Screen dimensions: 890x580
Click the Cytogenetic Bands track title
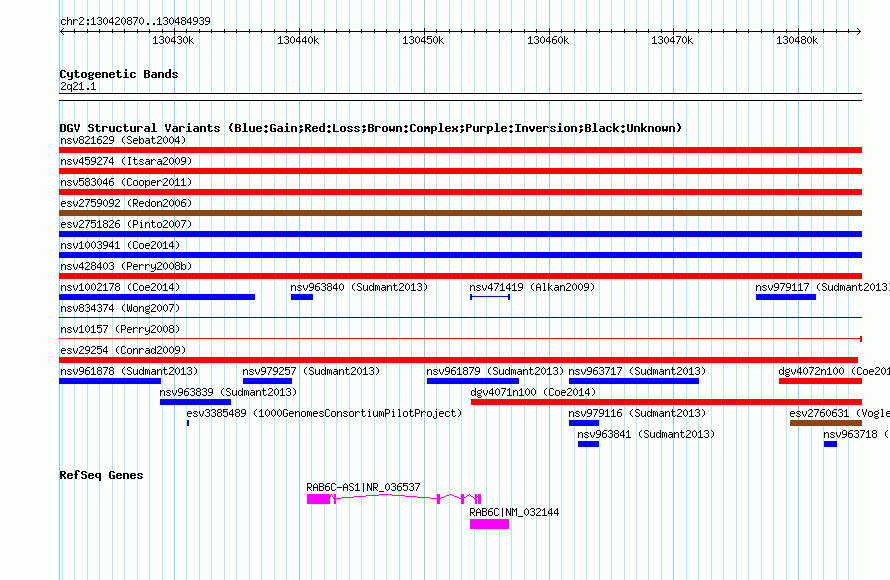tap(119, 74)
